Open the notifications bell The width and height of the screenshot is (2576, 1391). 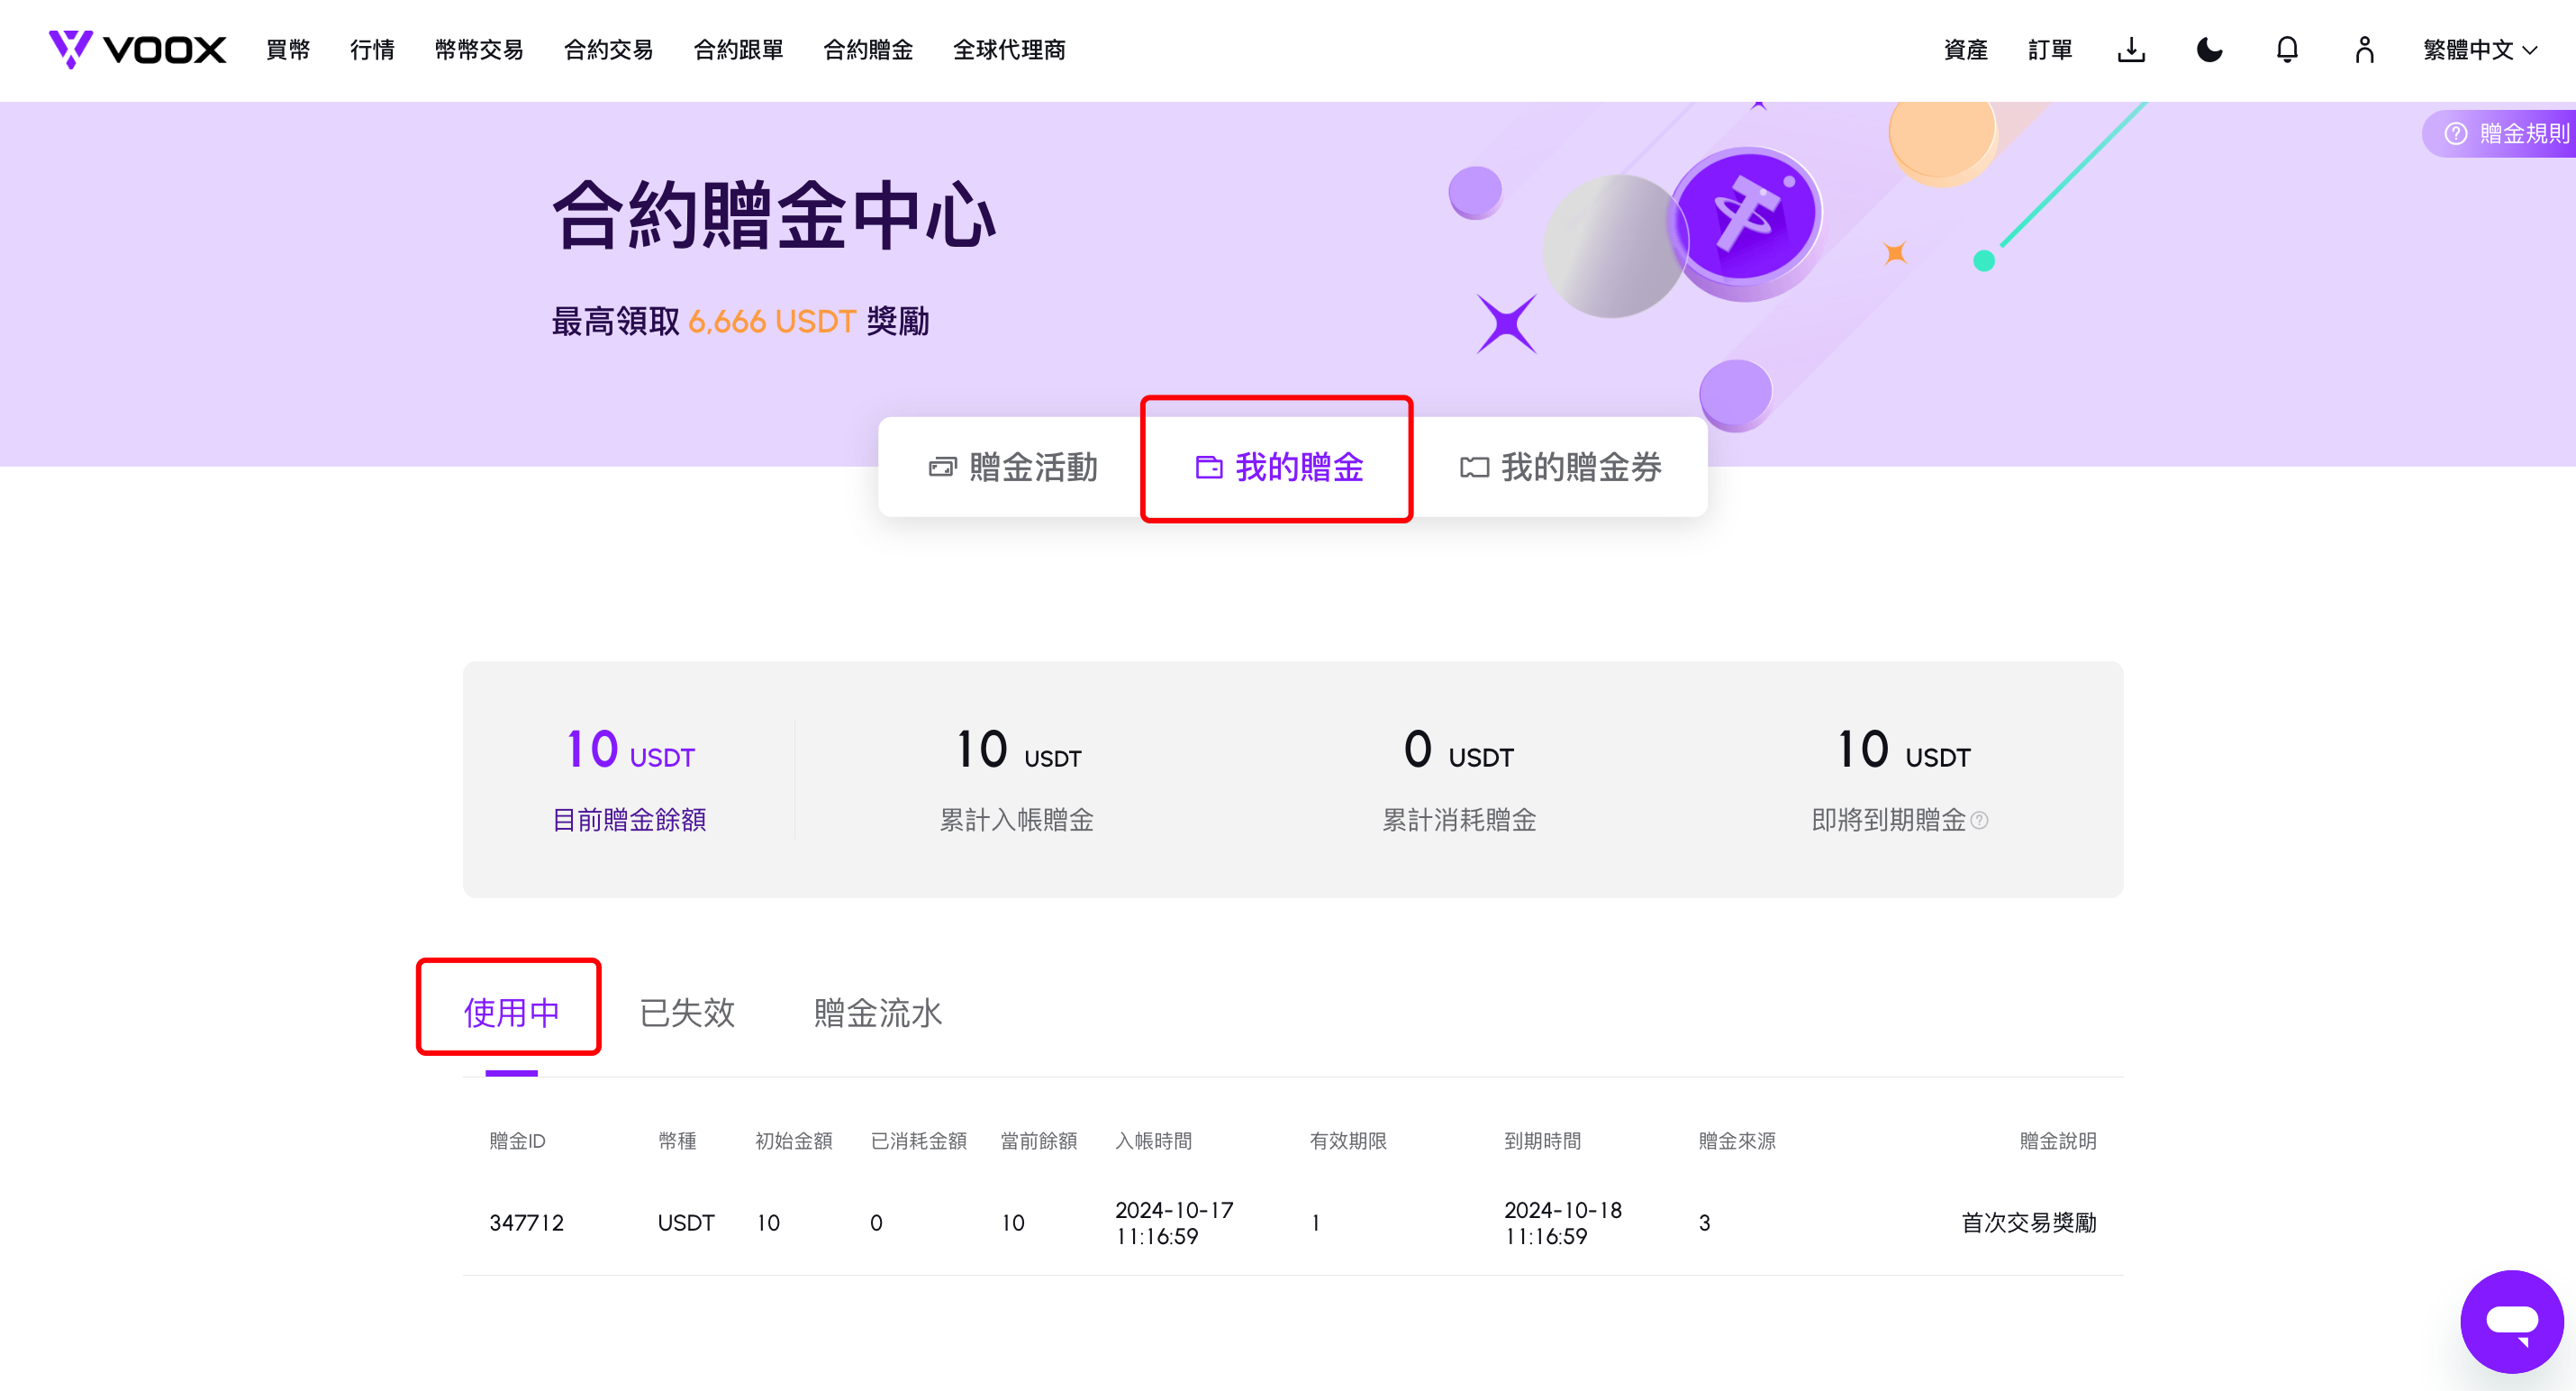tap(2287, 49)
